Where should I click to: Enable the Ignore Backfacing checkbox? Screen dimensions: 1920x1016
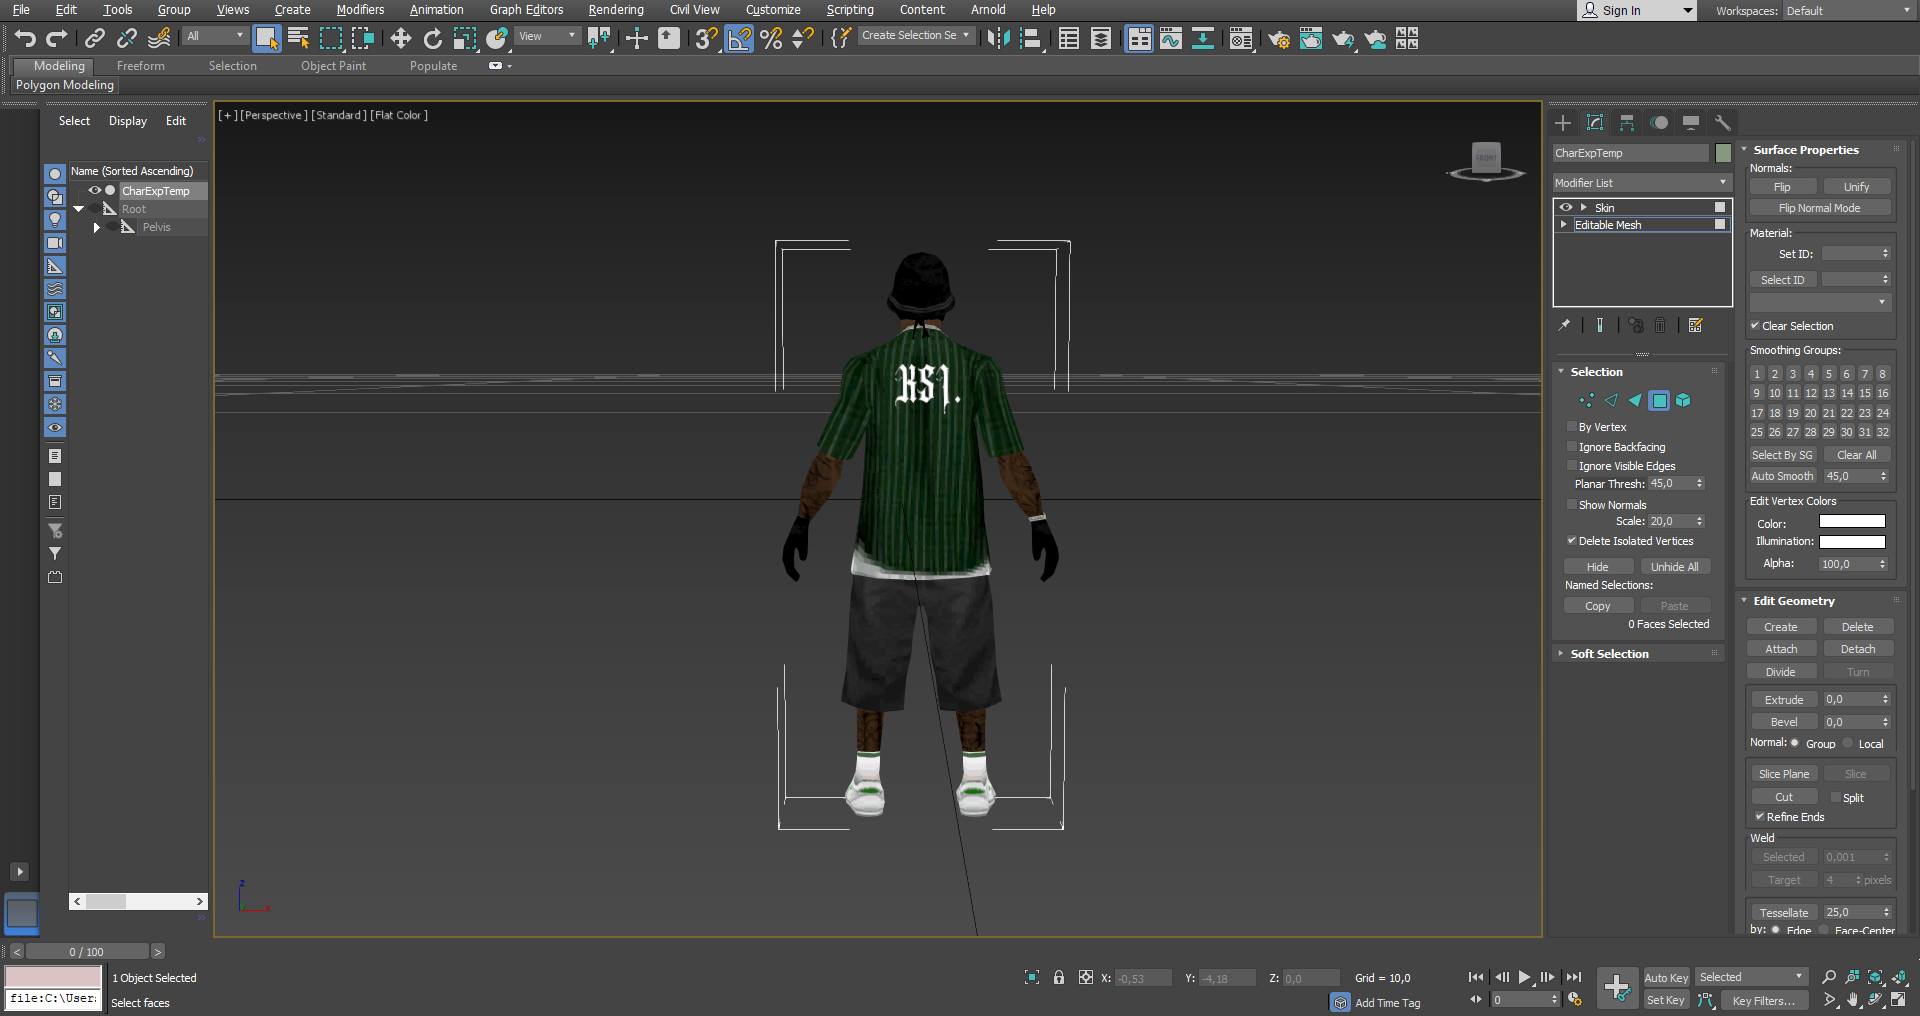click(x=1572, y=447)
